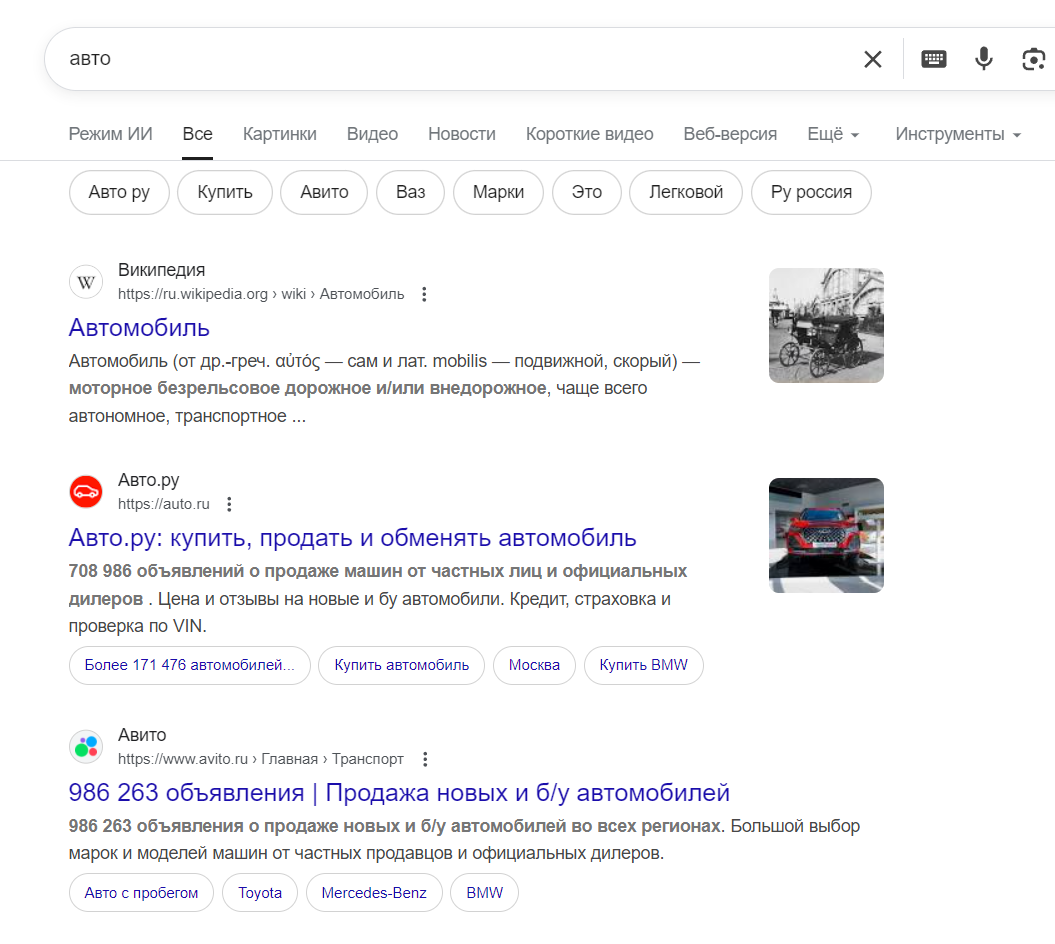1055x944 pixels.
Task: Switch to the Режим ИИ tab
Action: tap(110, 134)
